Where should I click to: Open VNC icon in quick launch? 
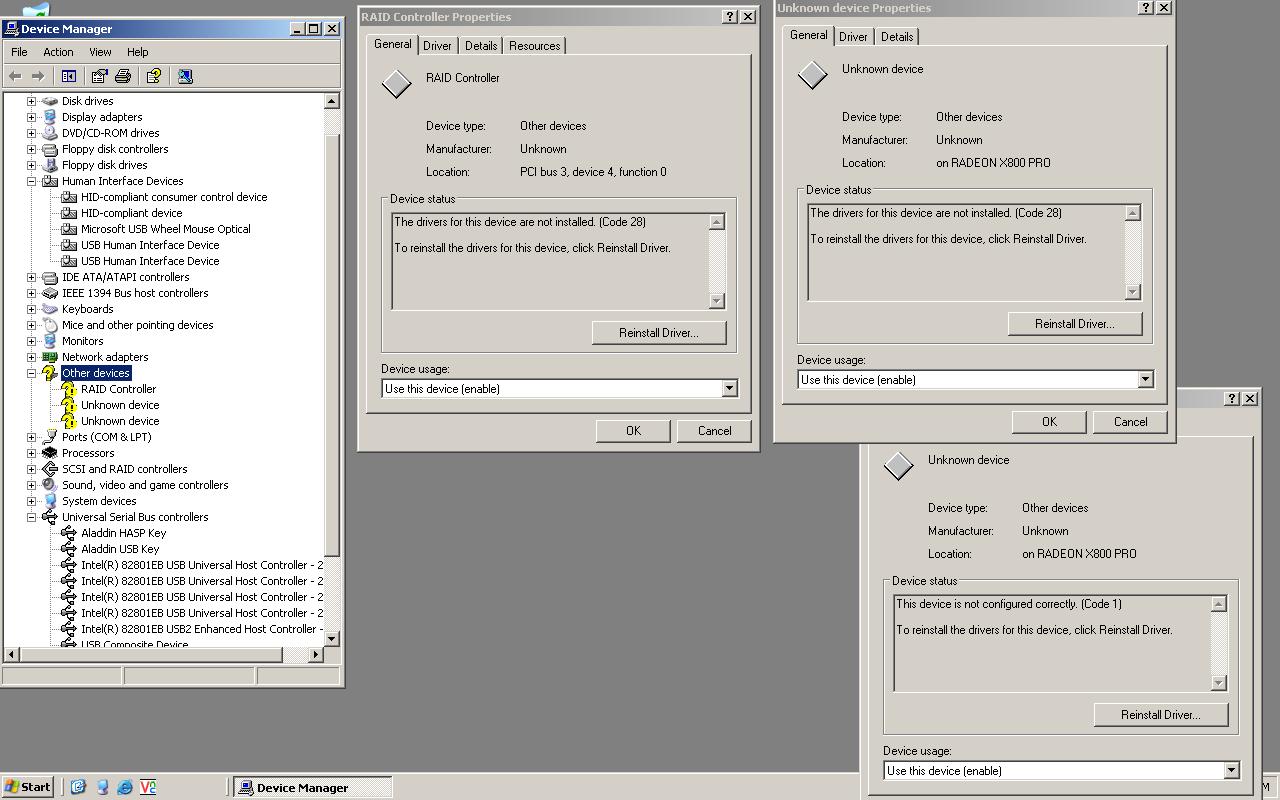click(x=148, y=787)
